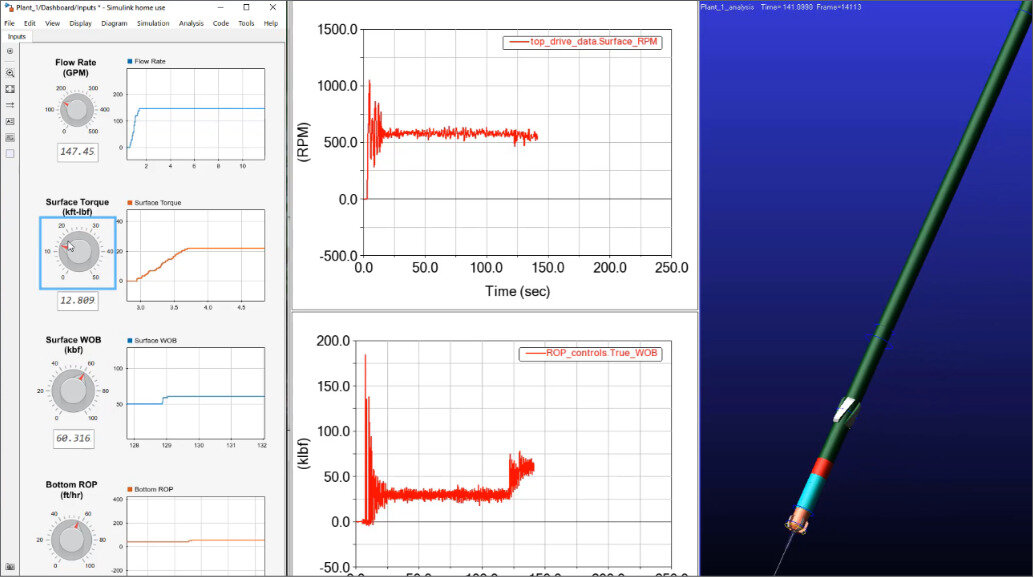Toggle the top_drive_data.Surface_RPM legend entry
The width and height of the screenshot is (1034, 578).
585,42
